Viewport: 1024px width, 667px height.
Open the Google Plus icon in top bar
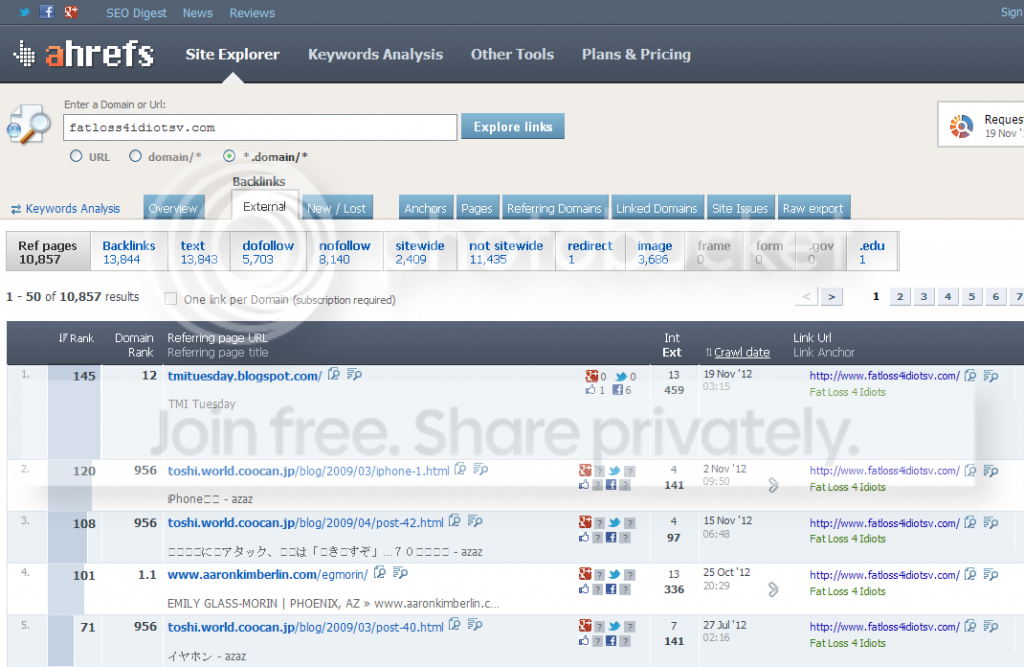[71, 12]
